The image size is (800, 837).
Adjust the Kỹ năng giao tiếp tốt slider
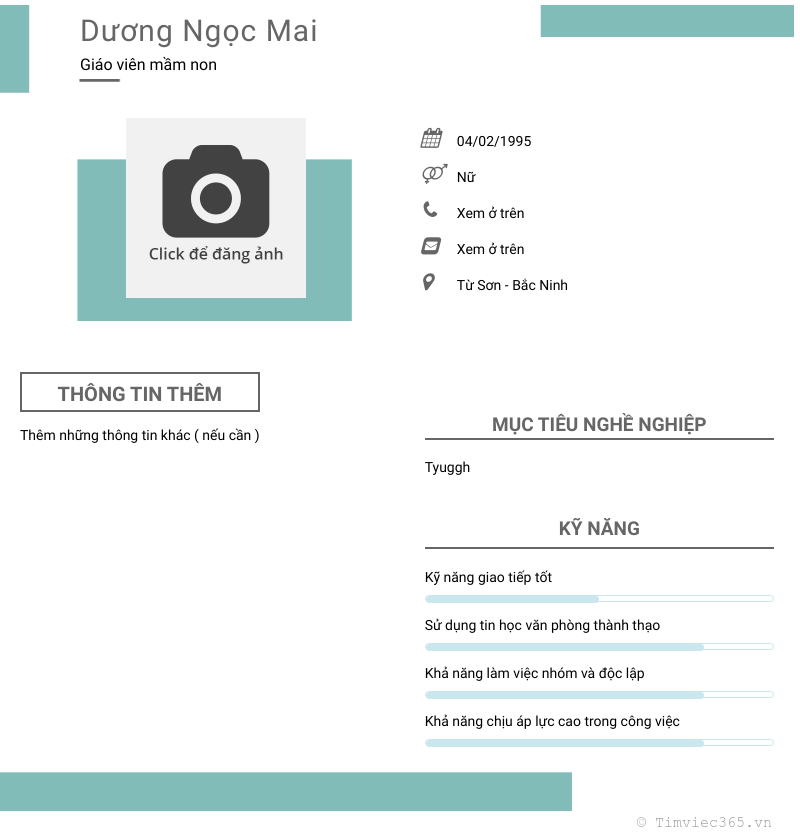[598, 599]
